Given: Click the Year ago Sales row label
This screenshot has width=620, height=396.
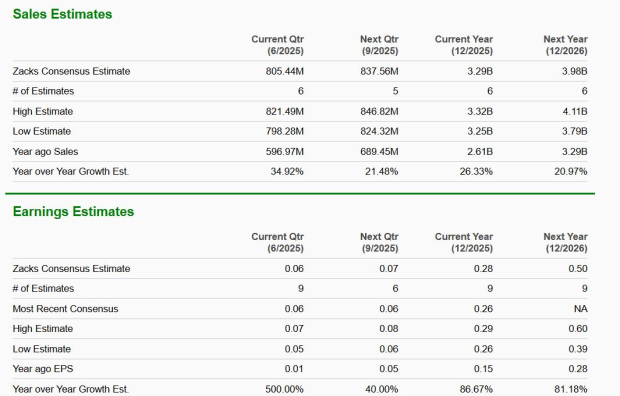Looking at the screenshot, I should click(x=45, y=152).
